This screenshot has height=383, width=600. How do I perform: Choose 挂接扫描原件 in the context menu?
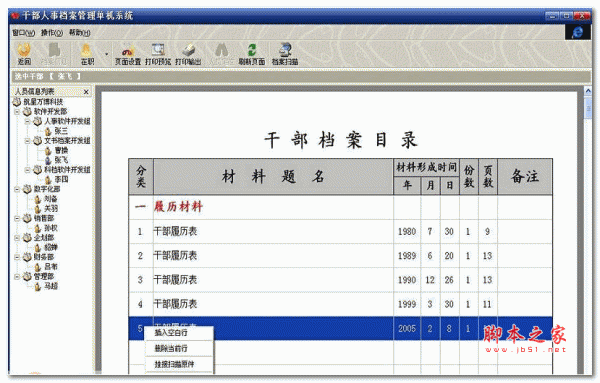point(174,364)
